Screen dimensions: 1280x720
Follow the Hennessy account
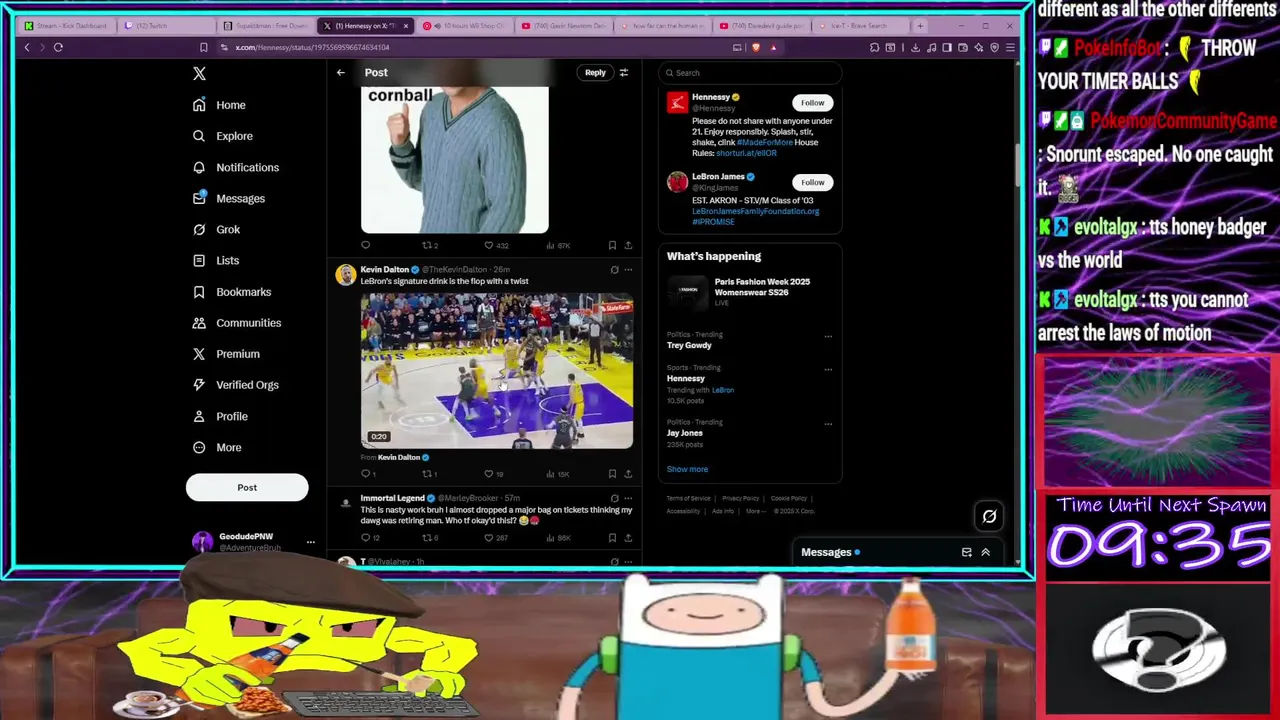812,103
